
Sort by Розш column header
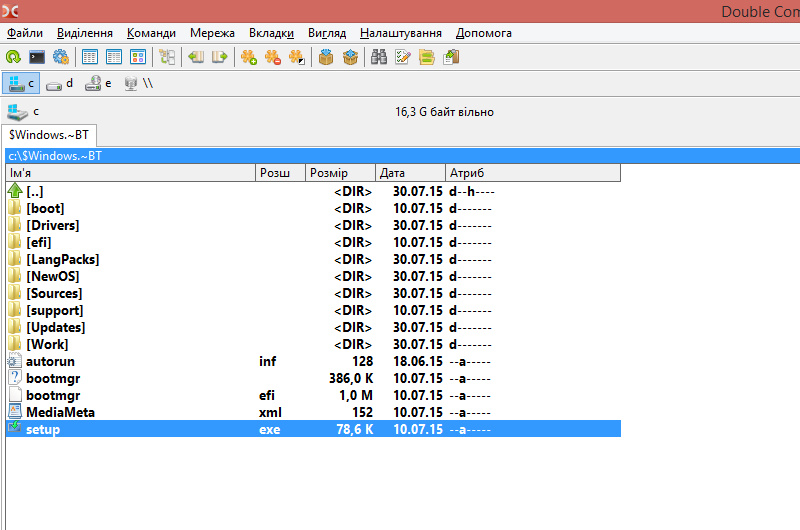280,173
